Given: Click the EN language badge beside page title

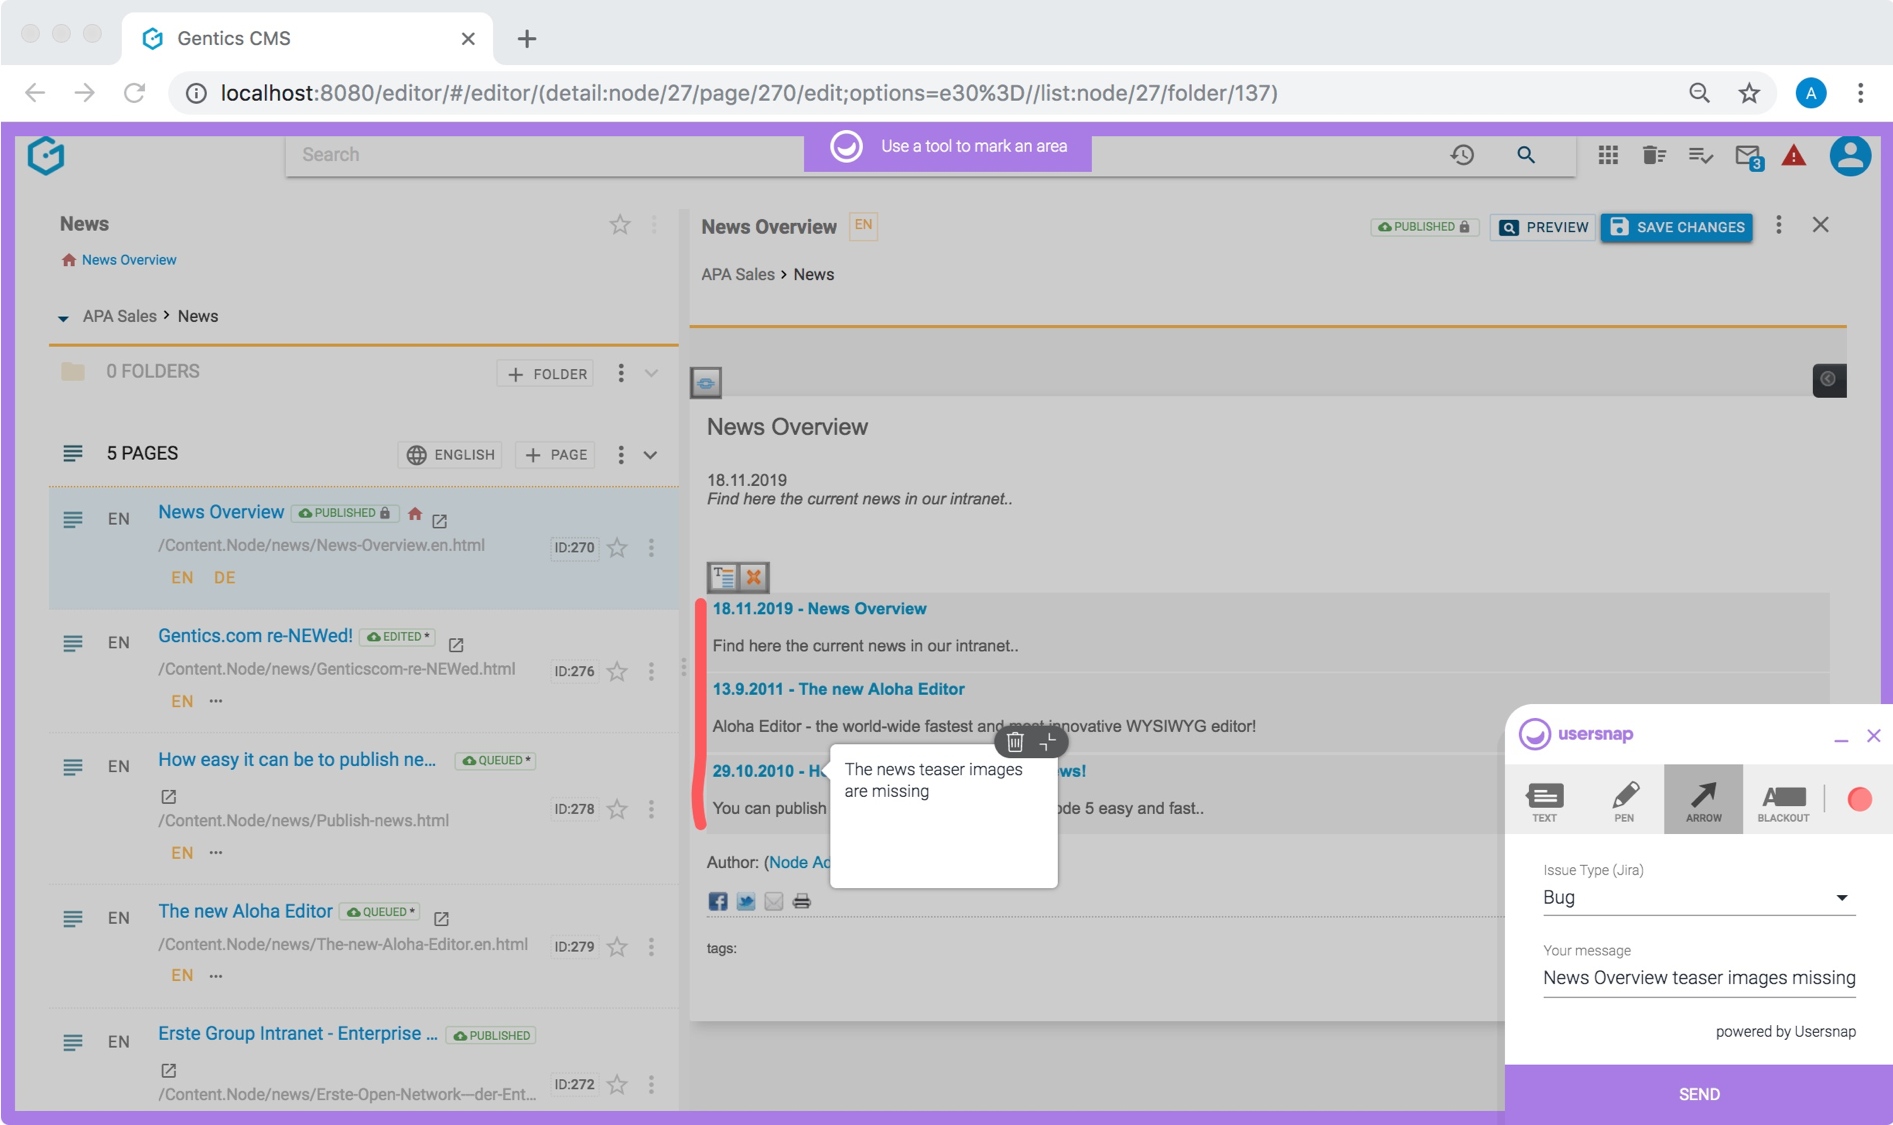Looking at the screenshot, I should pyautogui.click(x=863, y=226).
